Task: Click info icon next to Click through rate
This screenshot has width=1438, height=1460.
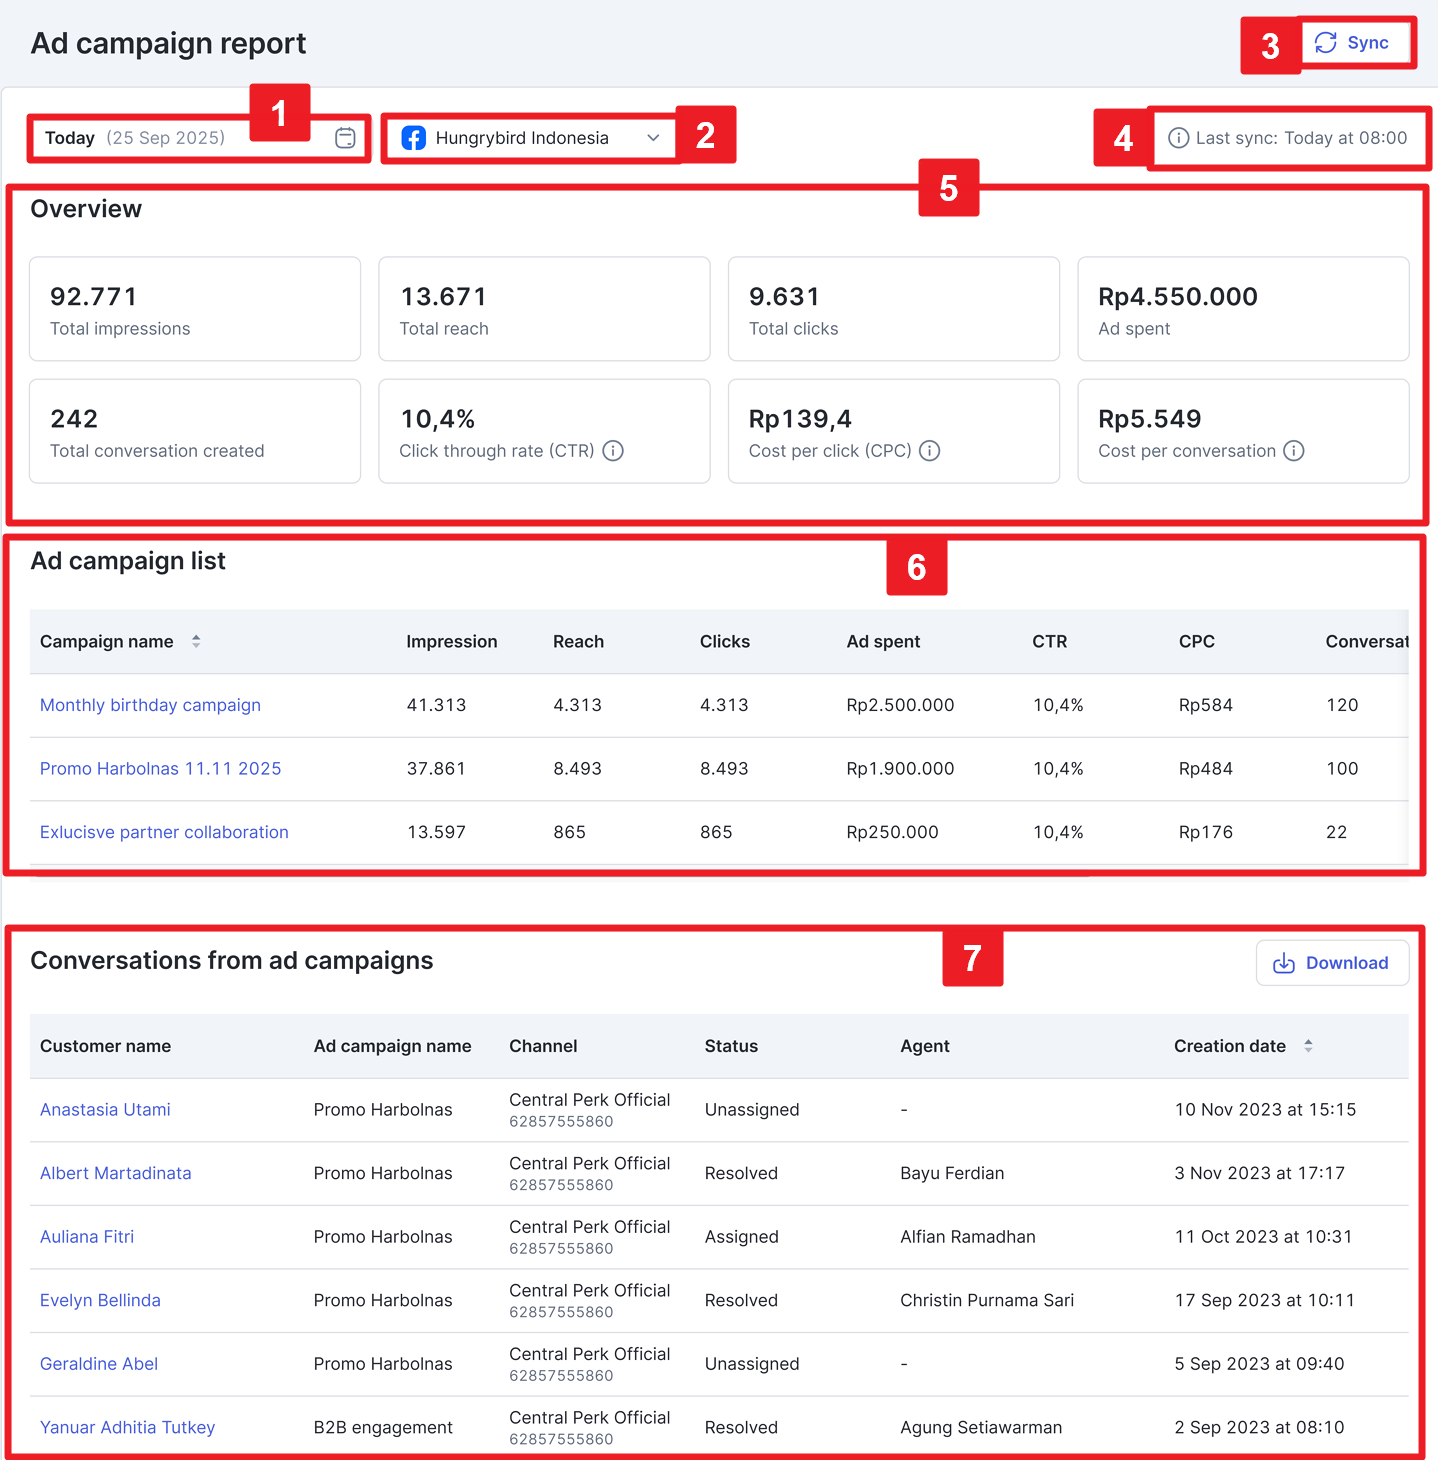Action: [613, 451]
